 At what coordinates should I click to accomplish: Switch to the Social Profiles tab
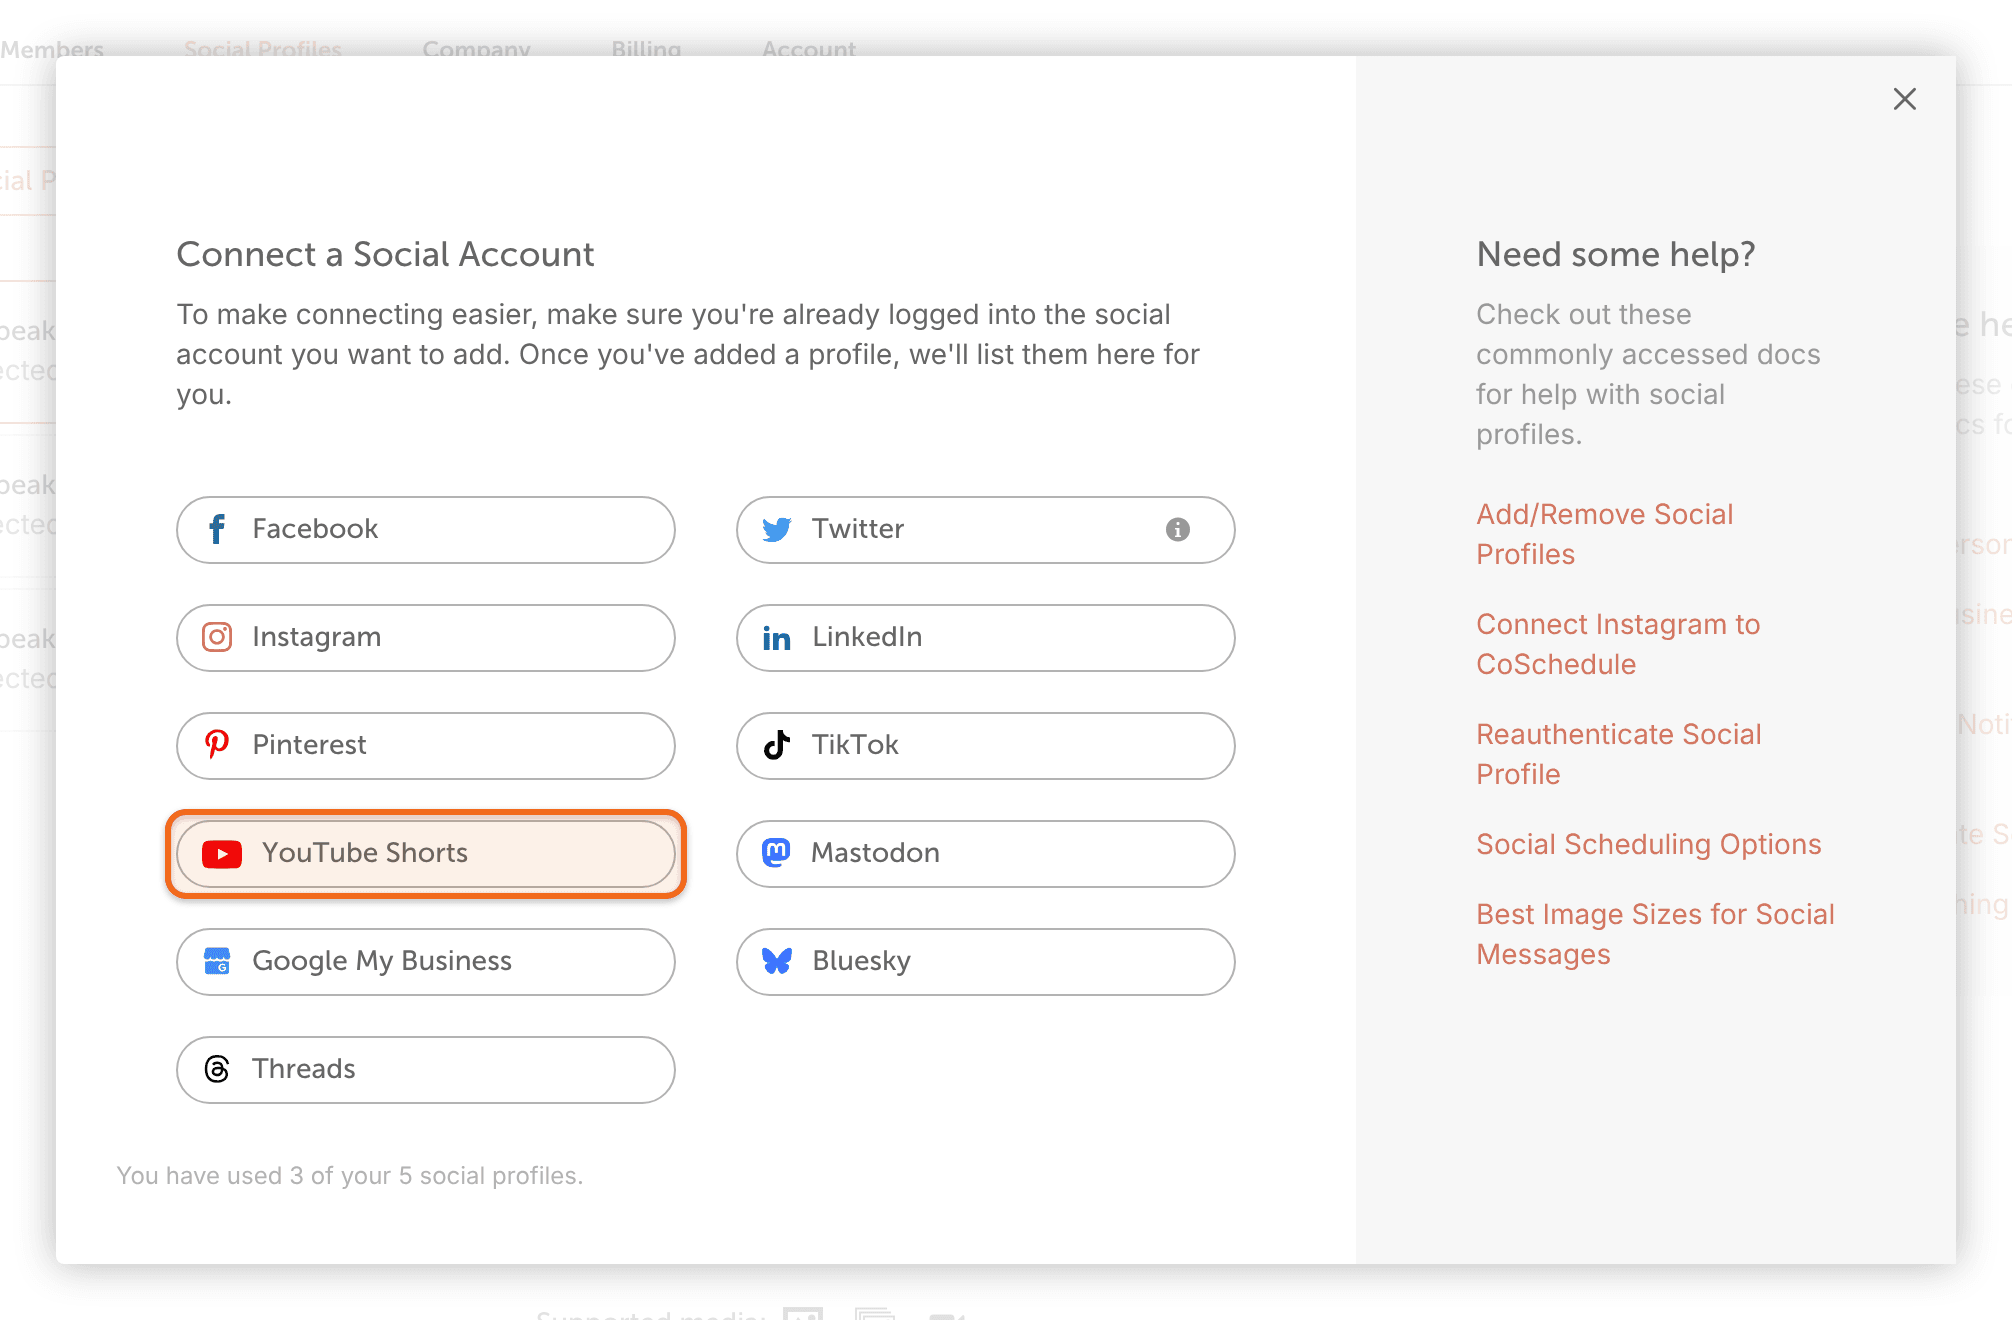263,49
